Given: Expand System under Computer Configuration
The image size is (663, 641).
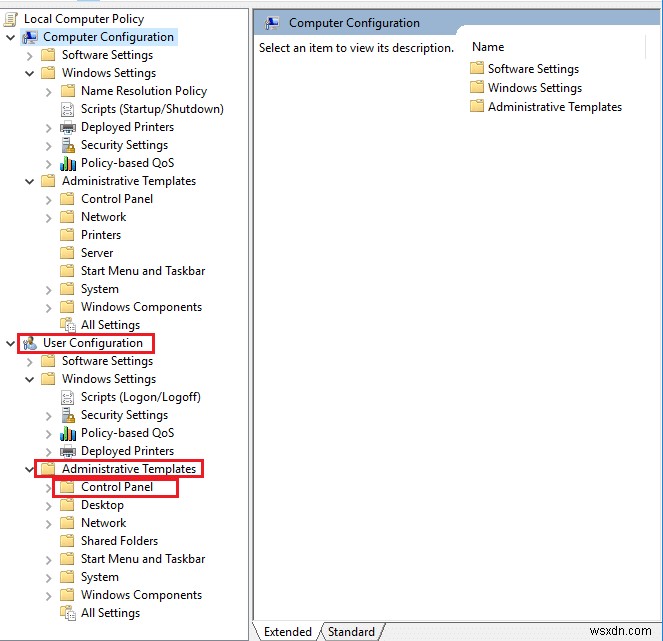Looking at the screenshot, I should [49, 290].
